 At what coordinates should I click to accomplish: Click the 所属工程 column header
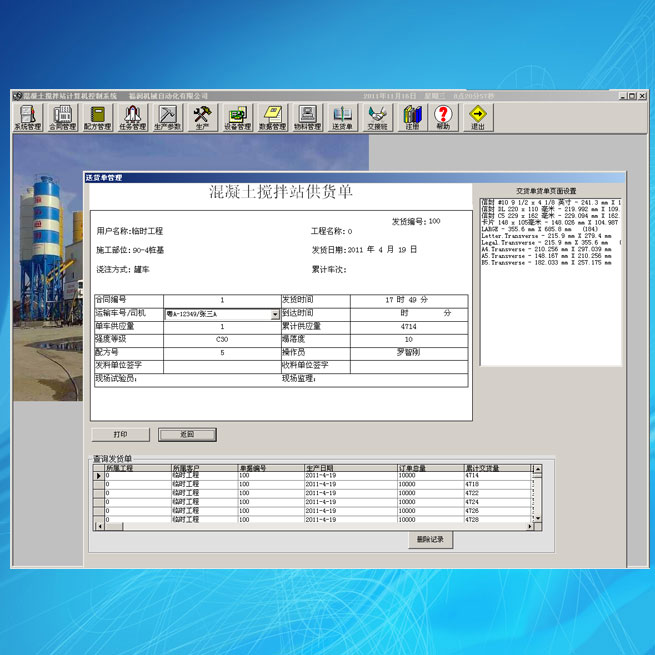point(138,468)
